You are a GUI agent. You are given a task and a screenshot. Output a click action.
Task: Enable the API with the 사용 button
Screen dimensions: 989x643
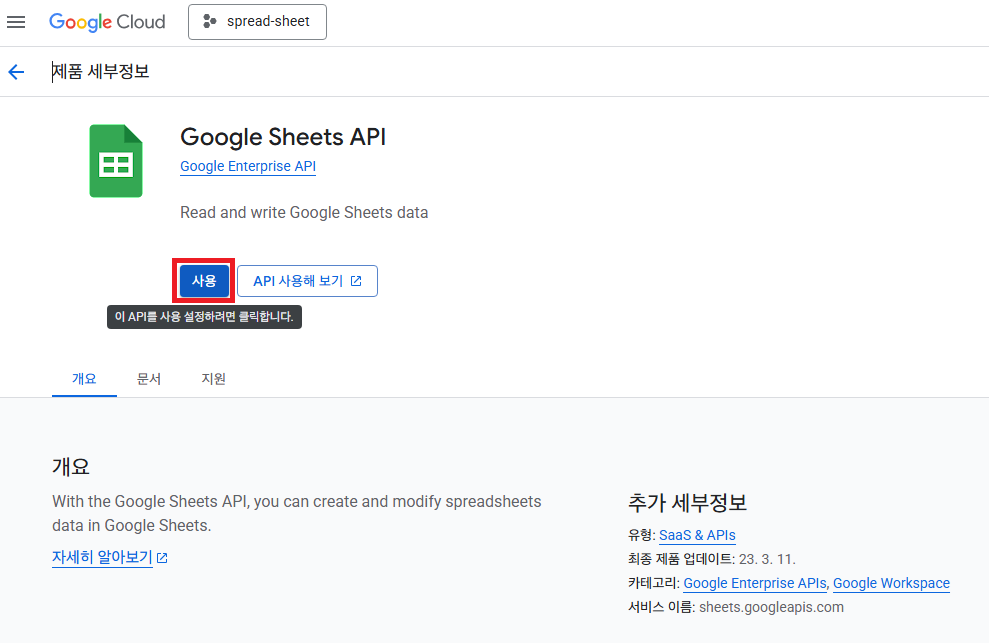[204, 281]
